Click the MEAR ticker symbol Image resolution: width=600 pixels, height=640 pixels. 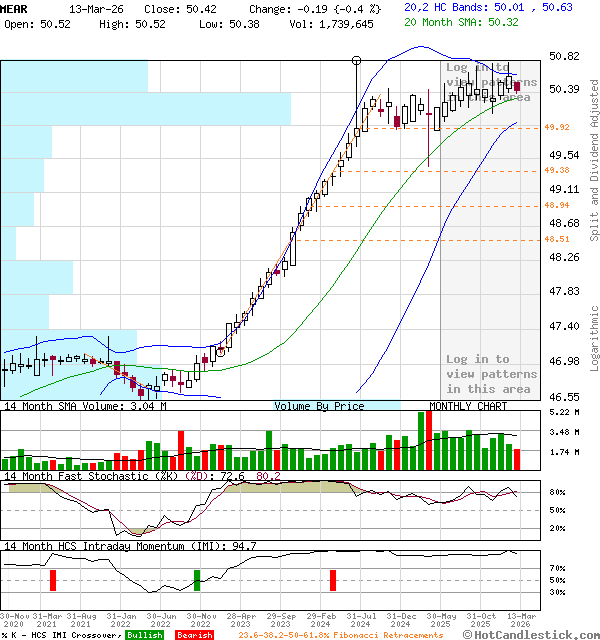[21, 7]
